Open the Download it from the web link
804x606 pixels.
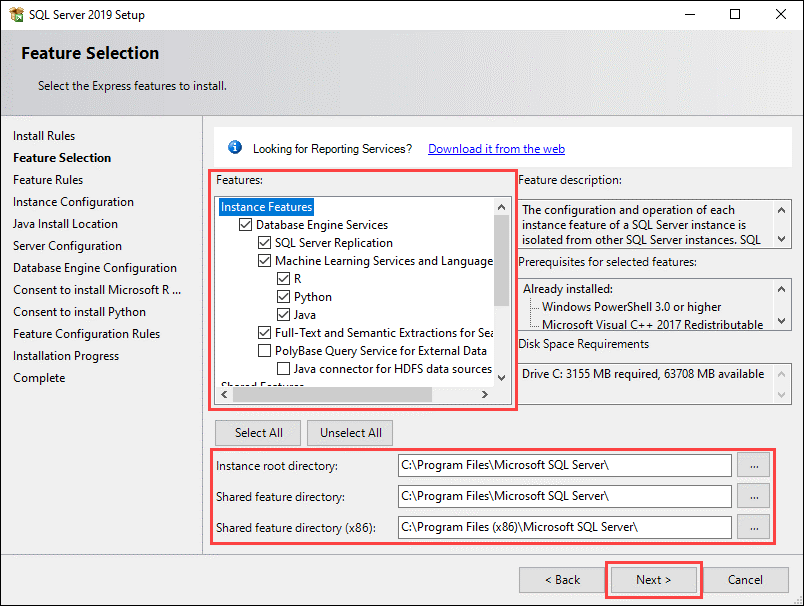click(x=496, y=148)
